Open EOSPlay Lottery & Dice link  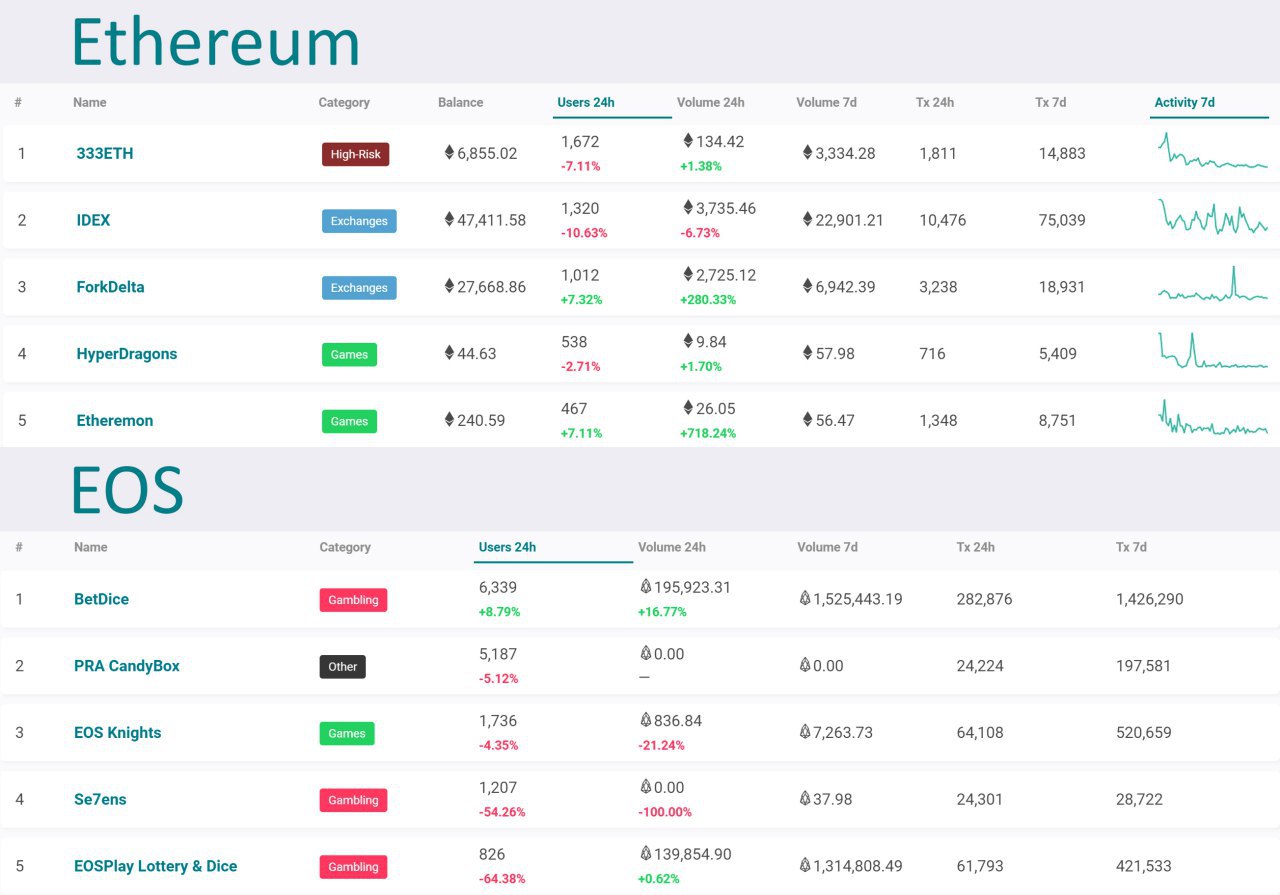(156, 866)
